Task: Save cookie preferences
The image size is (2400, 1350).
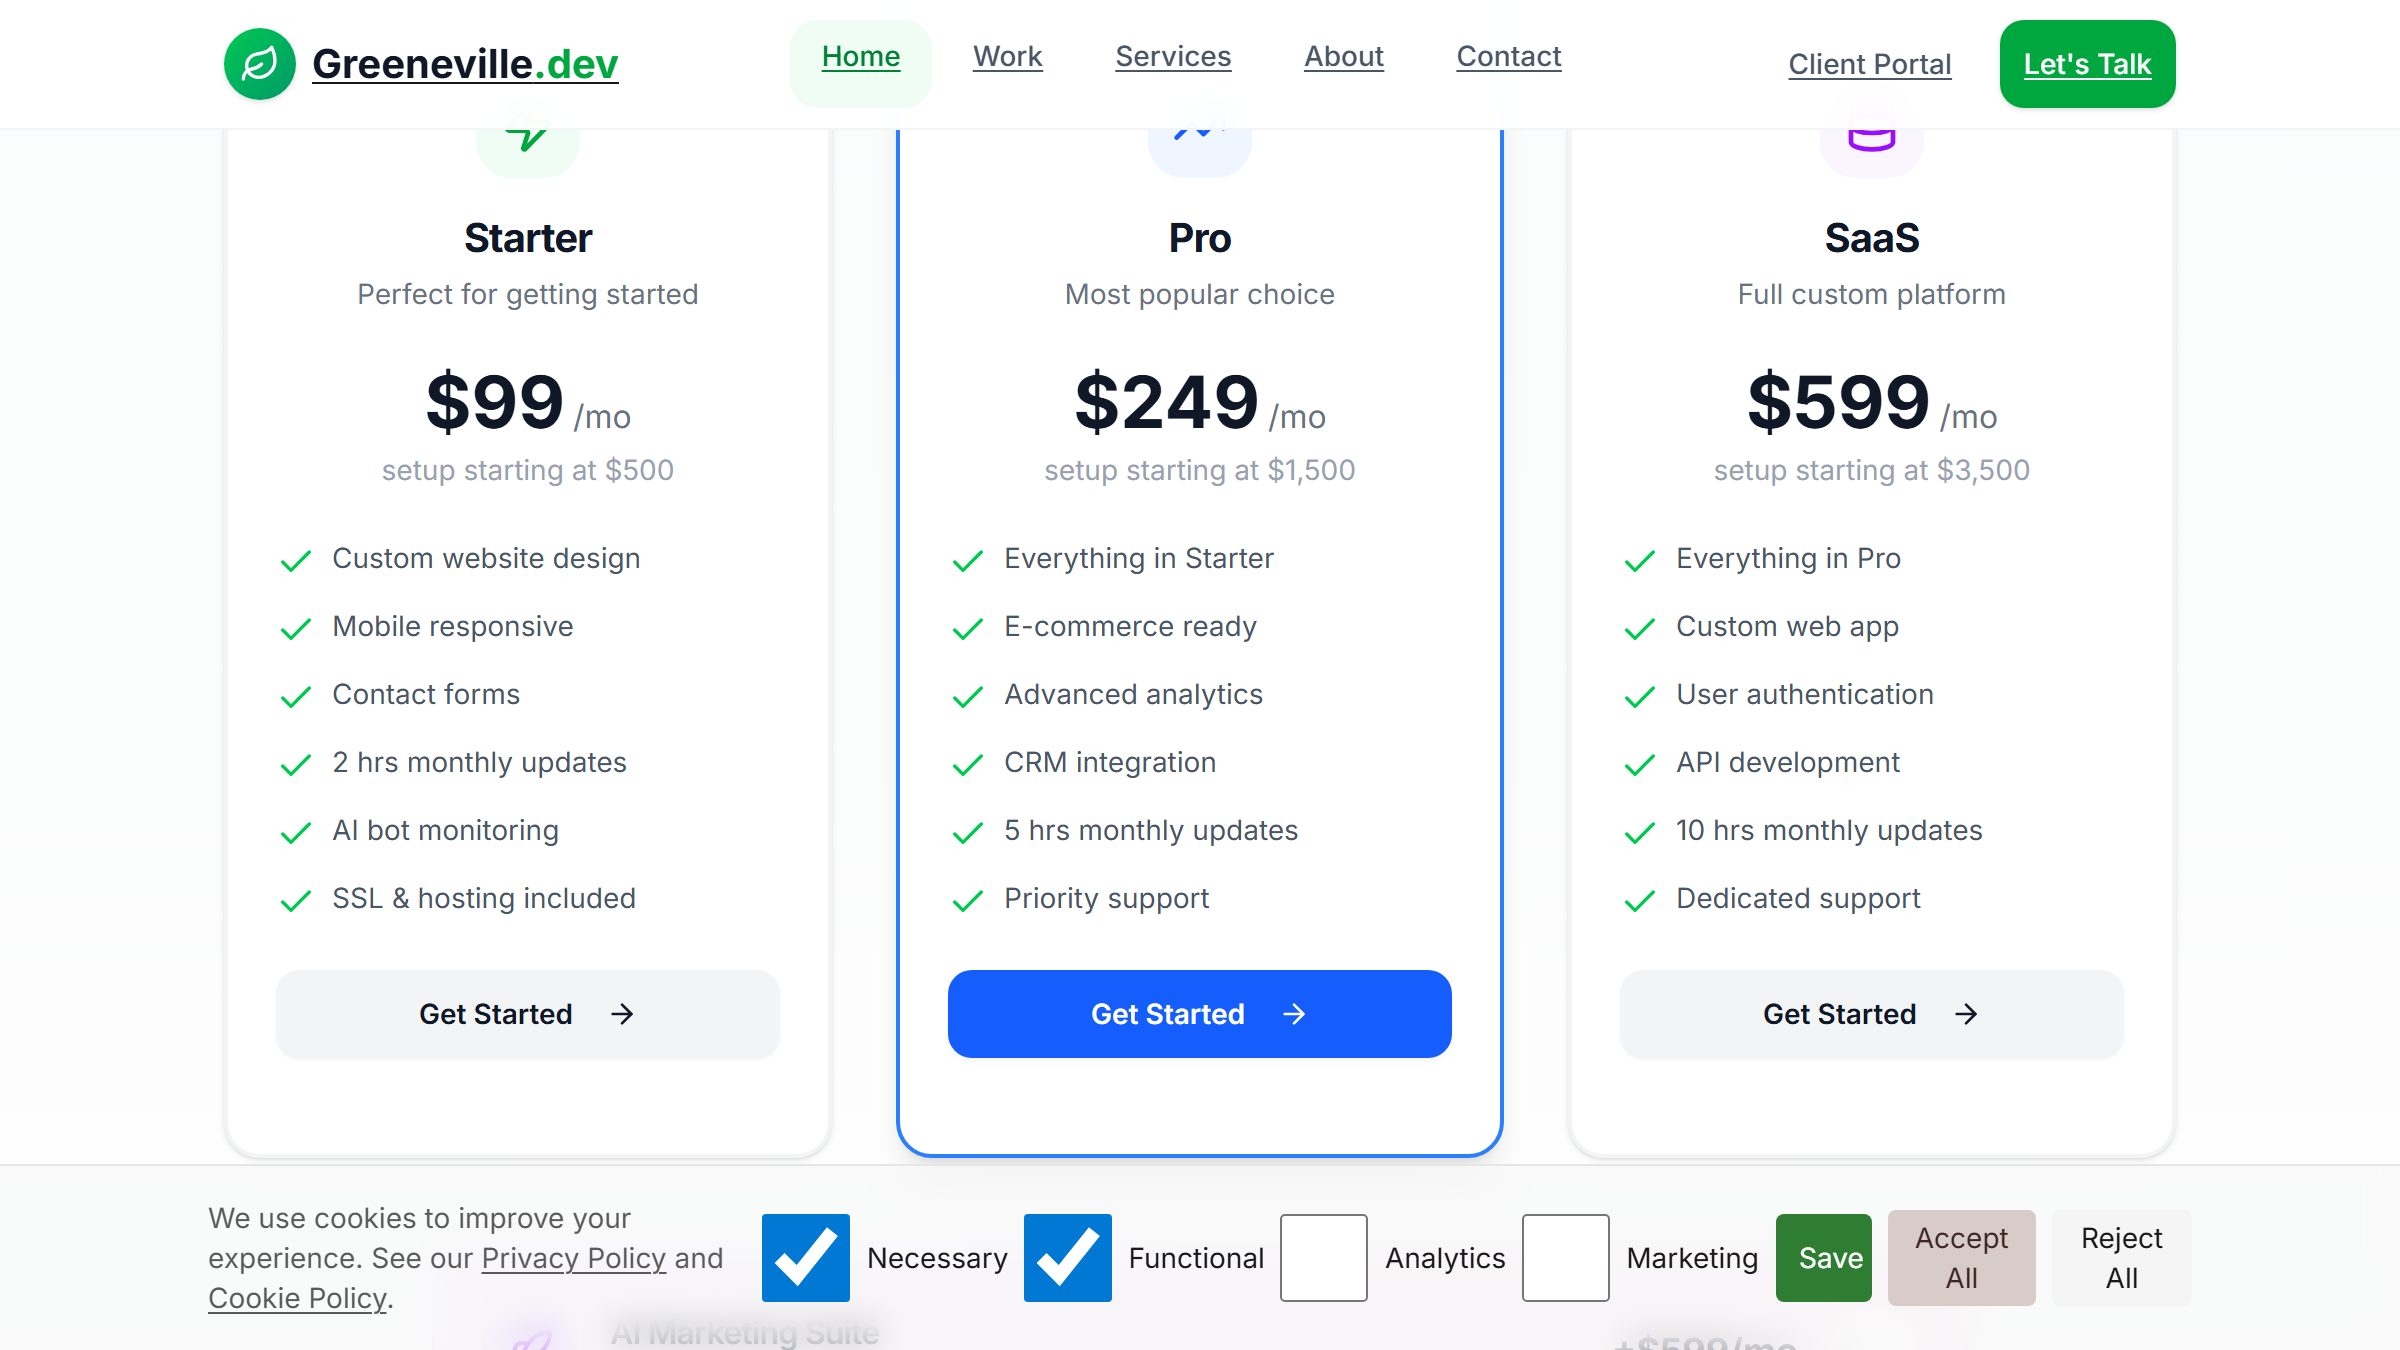Action: [1823, 1258]
